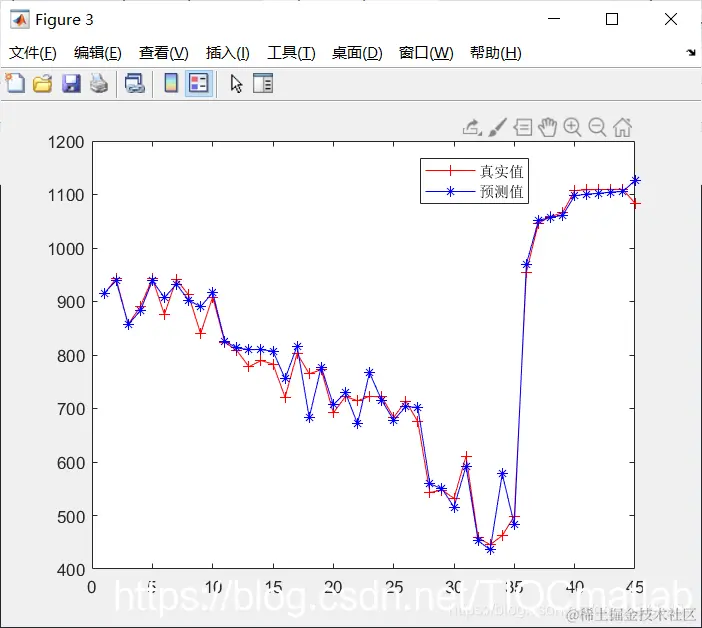The image size is (702, 628).
Task: Select the pan hand tool
Action: click(x=548, y=127)
